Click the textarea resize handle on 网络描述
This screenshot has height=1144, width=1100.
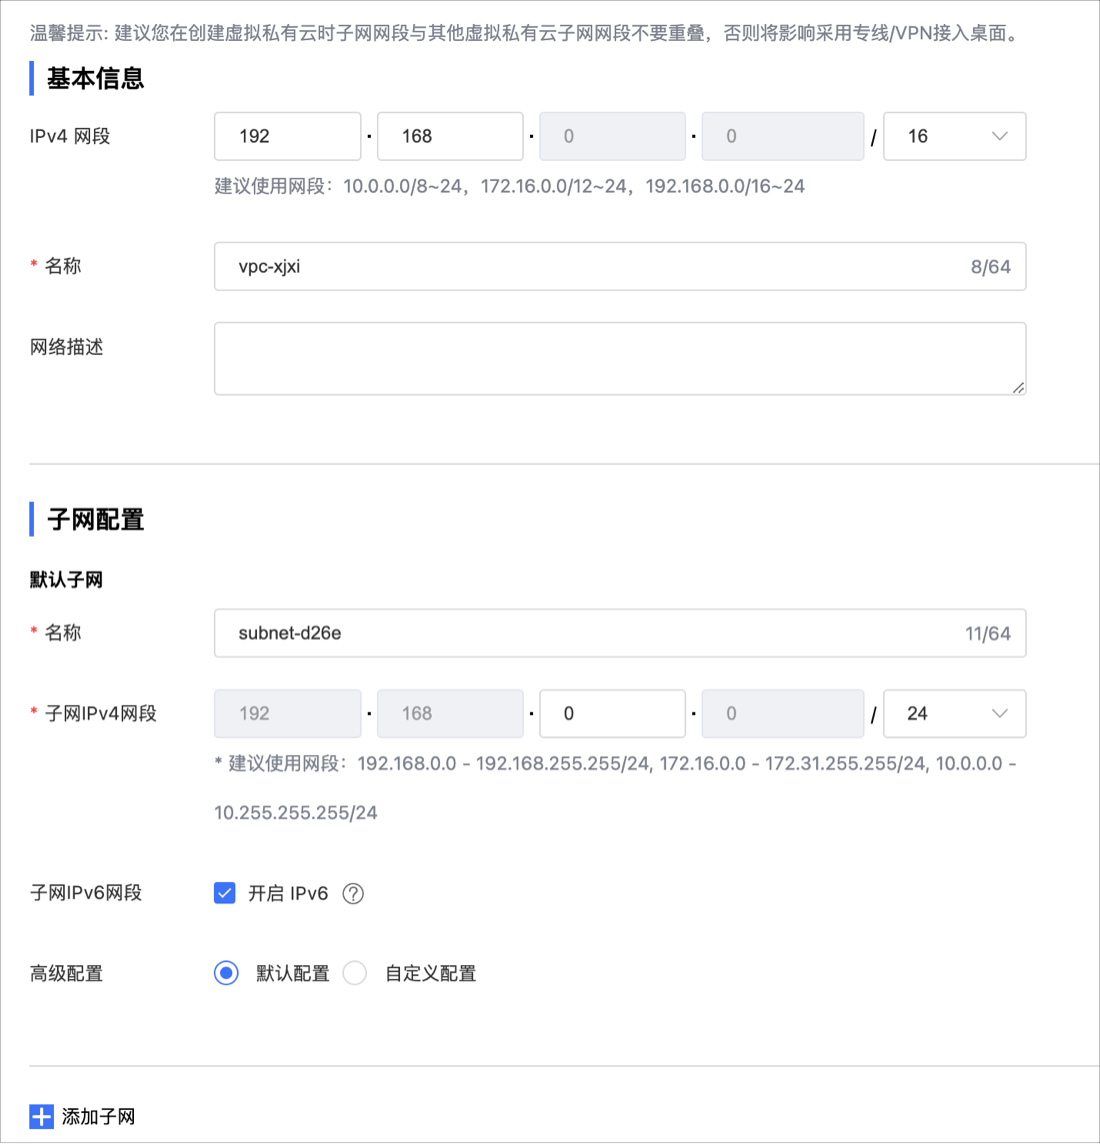[1020, 388]
